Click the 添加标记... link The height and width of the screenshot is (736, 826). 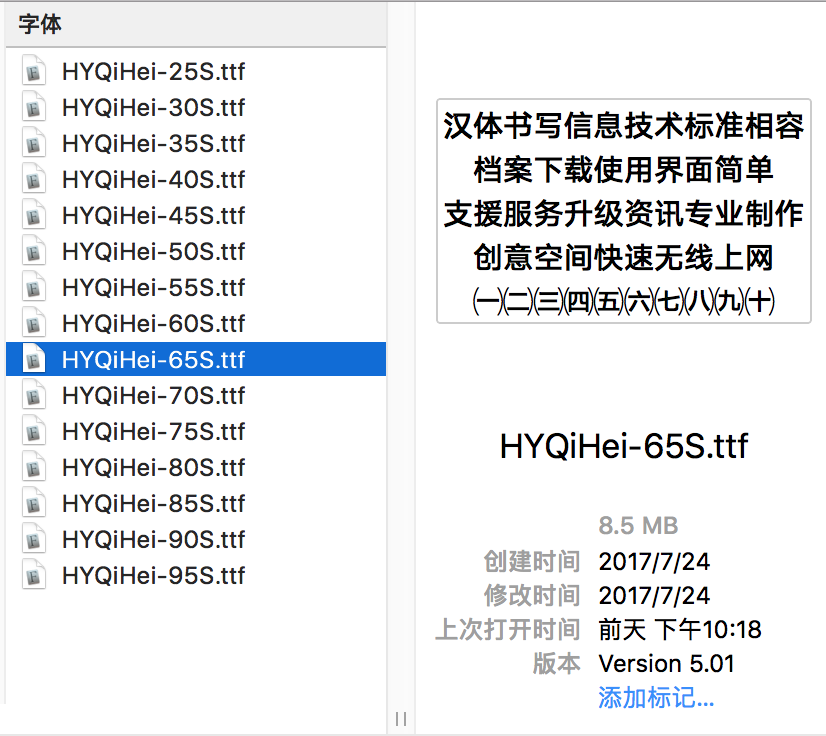coord(656,698)
